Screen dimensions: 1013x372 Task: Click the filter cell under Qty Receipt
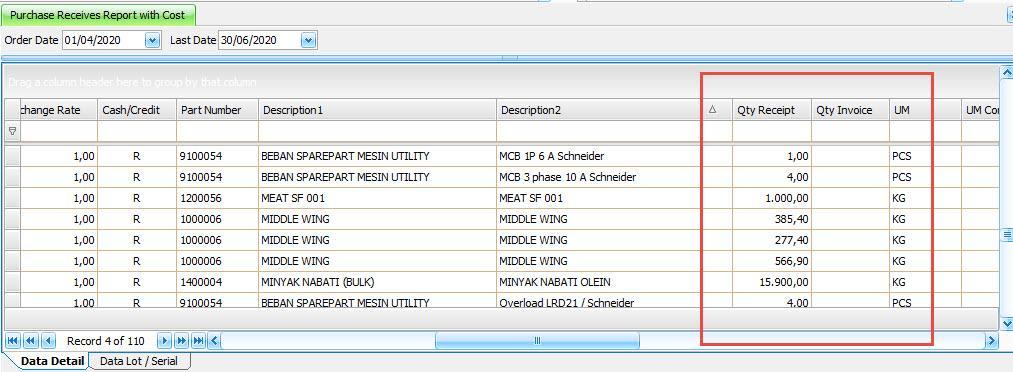coord(772,132)
